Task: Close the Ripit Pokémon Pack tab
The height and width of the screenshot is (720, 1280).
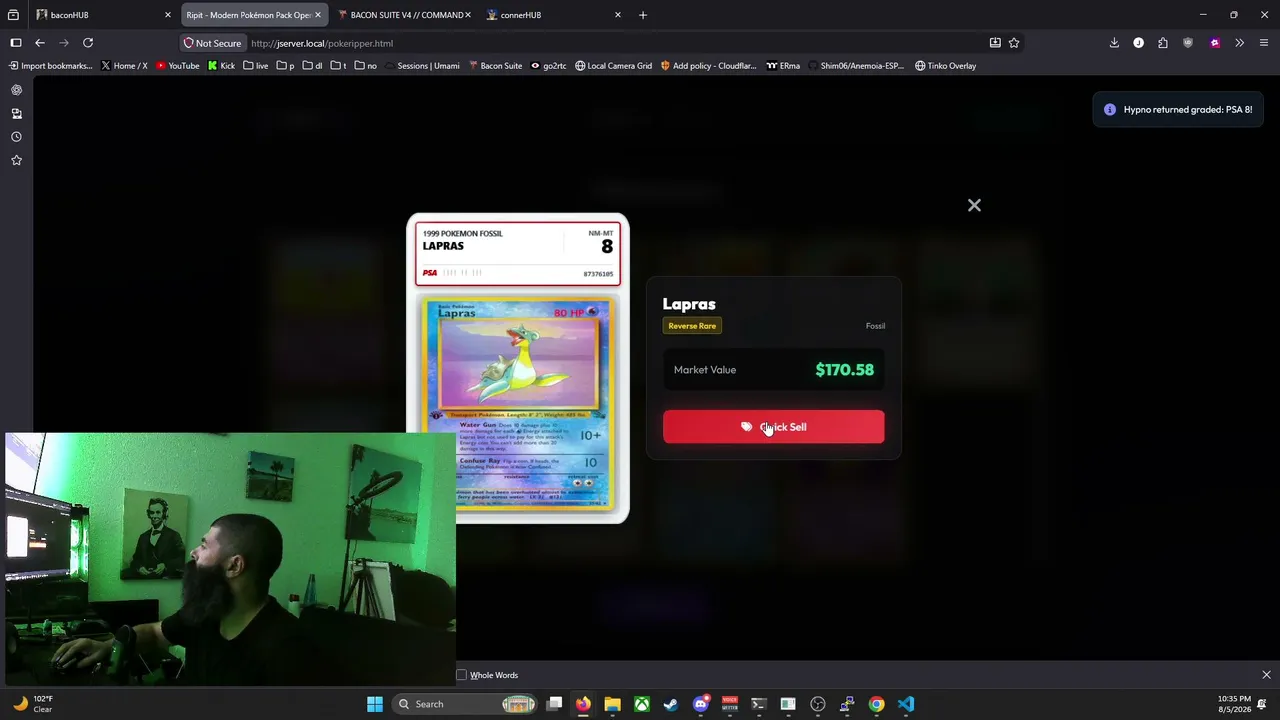Action: 318,15
